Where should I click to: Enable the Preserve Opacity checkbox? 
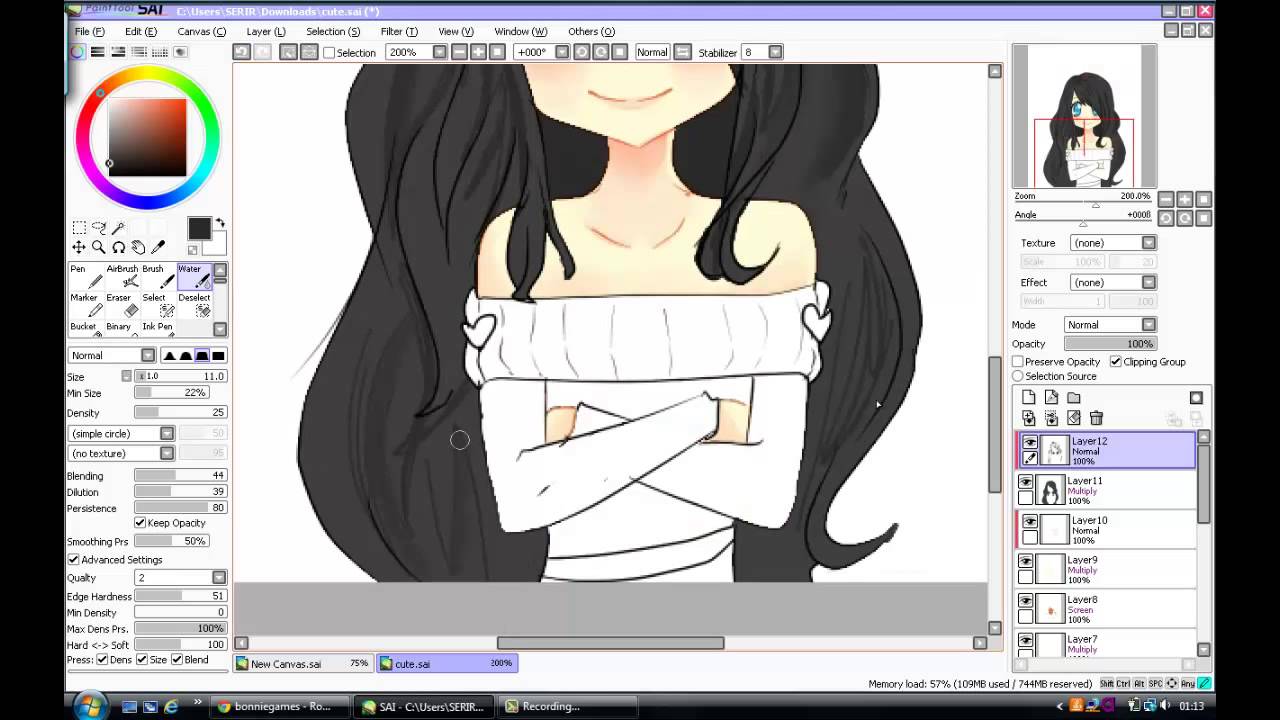coord(1018,362)
